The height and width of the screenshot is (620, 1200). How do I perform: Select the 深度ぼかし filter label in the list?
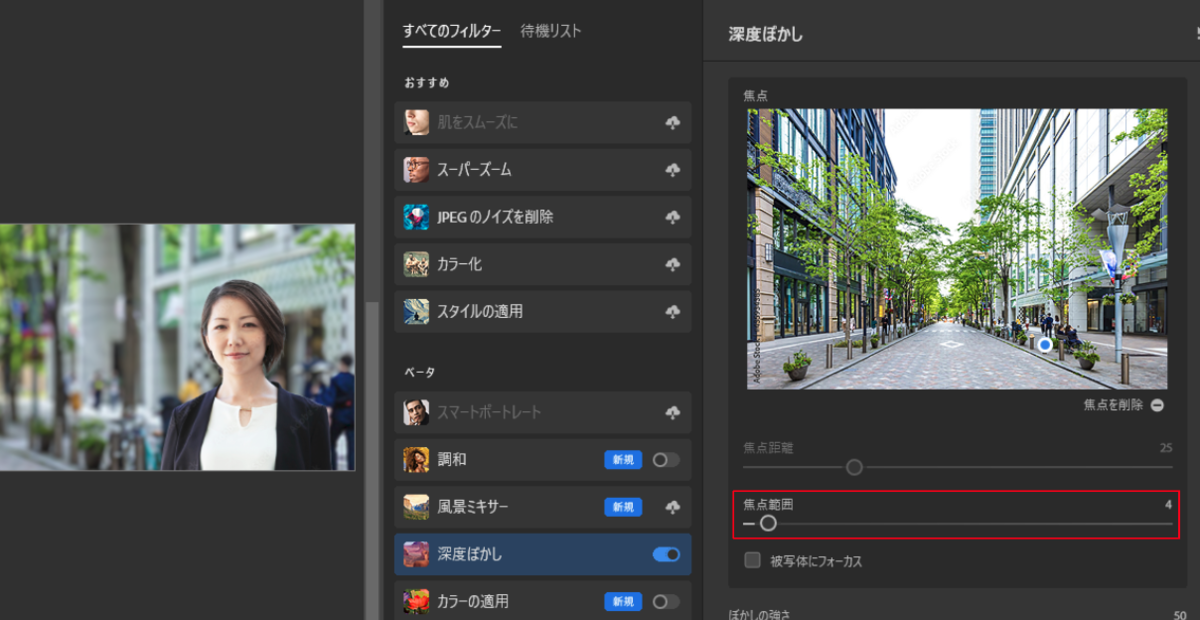point(469,554)
